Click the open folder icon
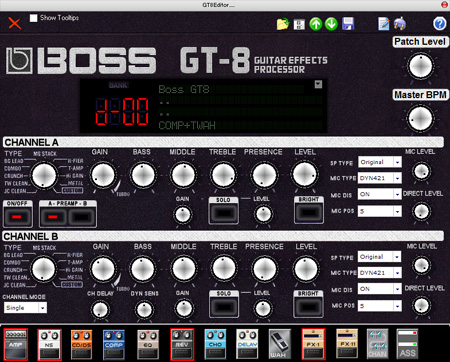Image resolution: width=450 pixels, height=362 pixels. pos(283,24)
